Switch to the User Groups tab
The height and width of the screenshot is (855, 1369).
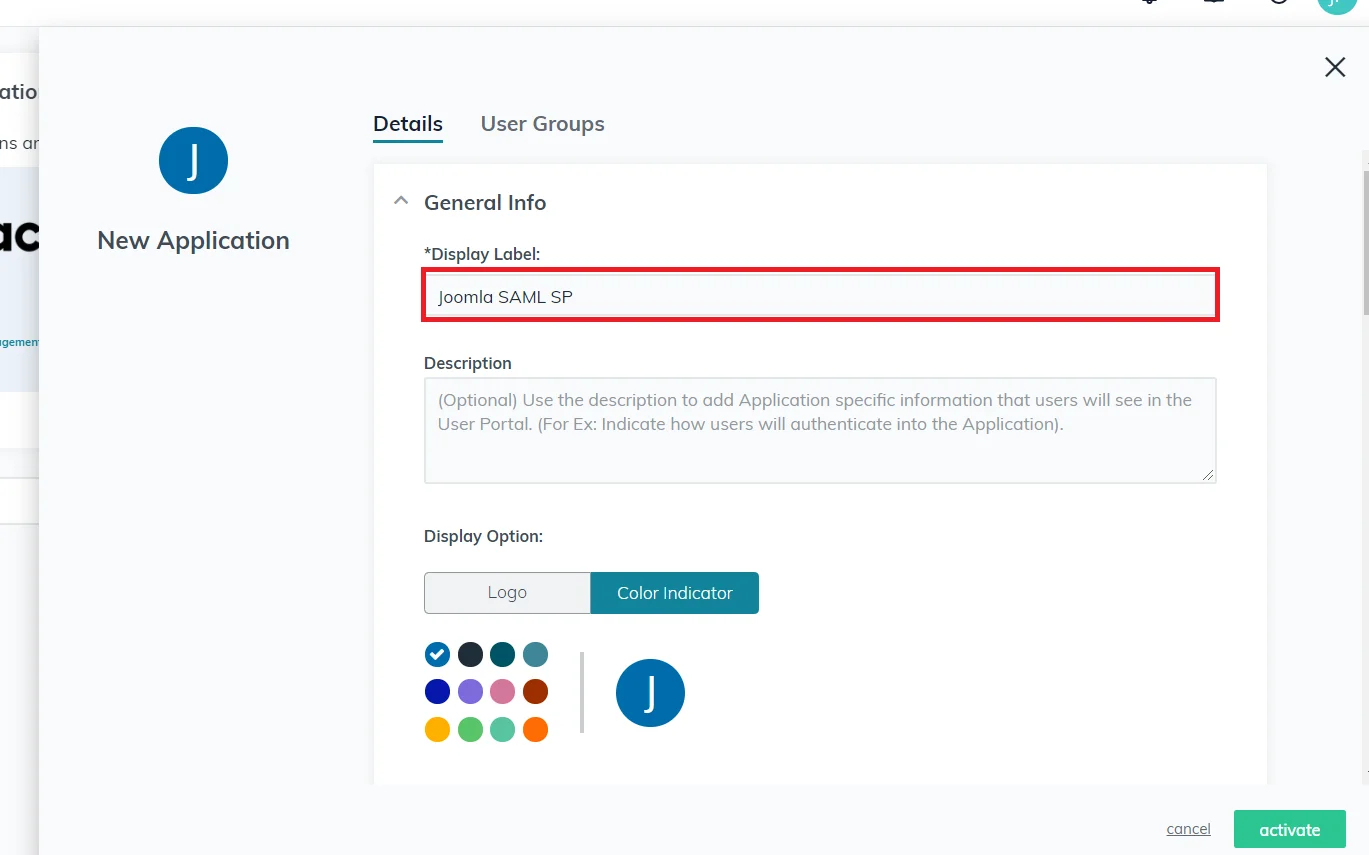click(x=542, y=124)
